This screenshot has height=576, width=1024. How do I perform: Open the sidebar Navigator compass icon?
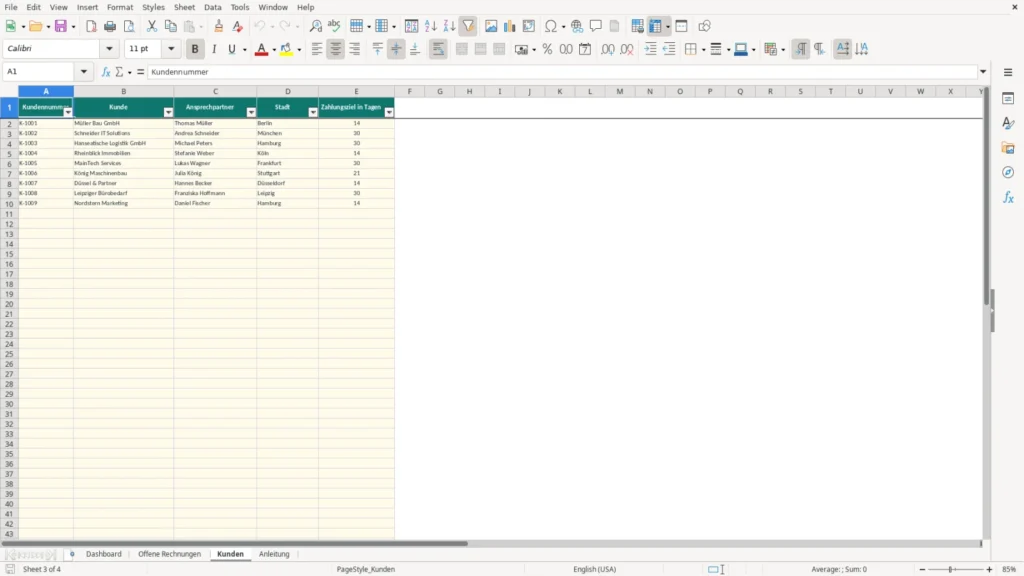pos(1008,172)
